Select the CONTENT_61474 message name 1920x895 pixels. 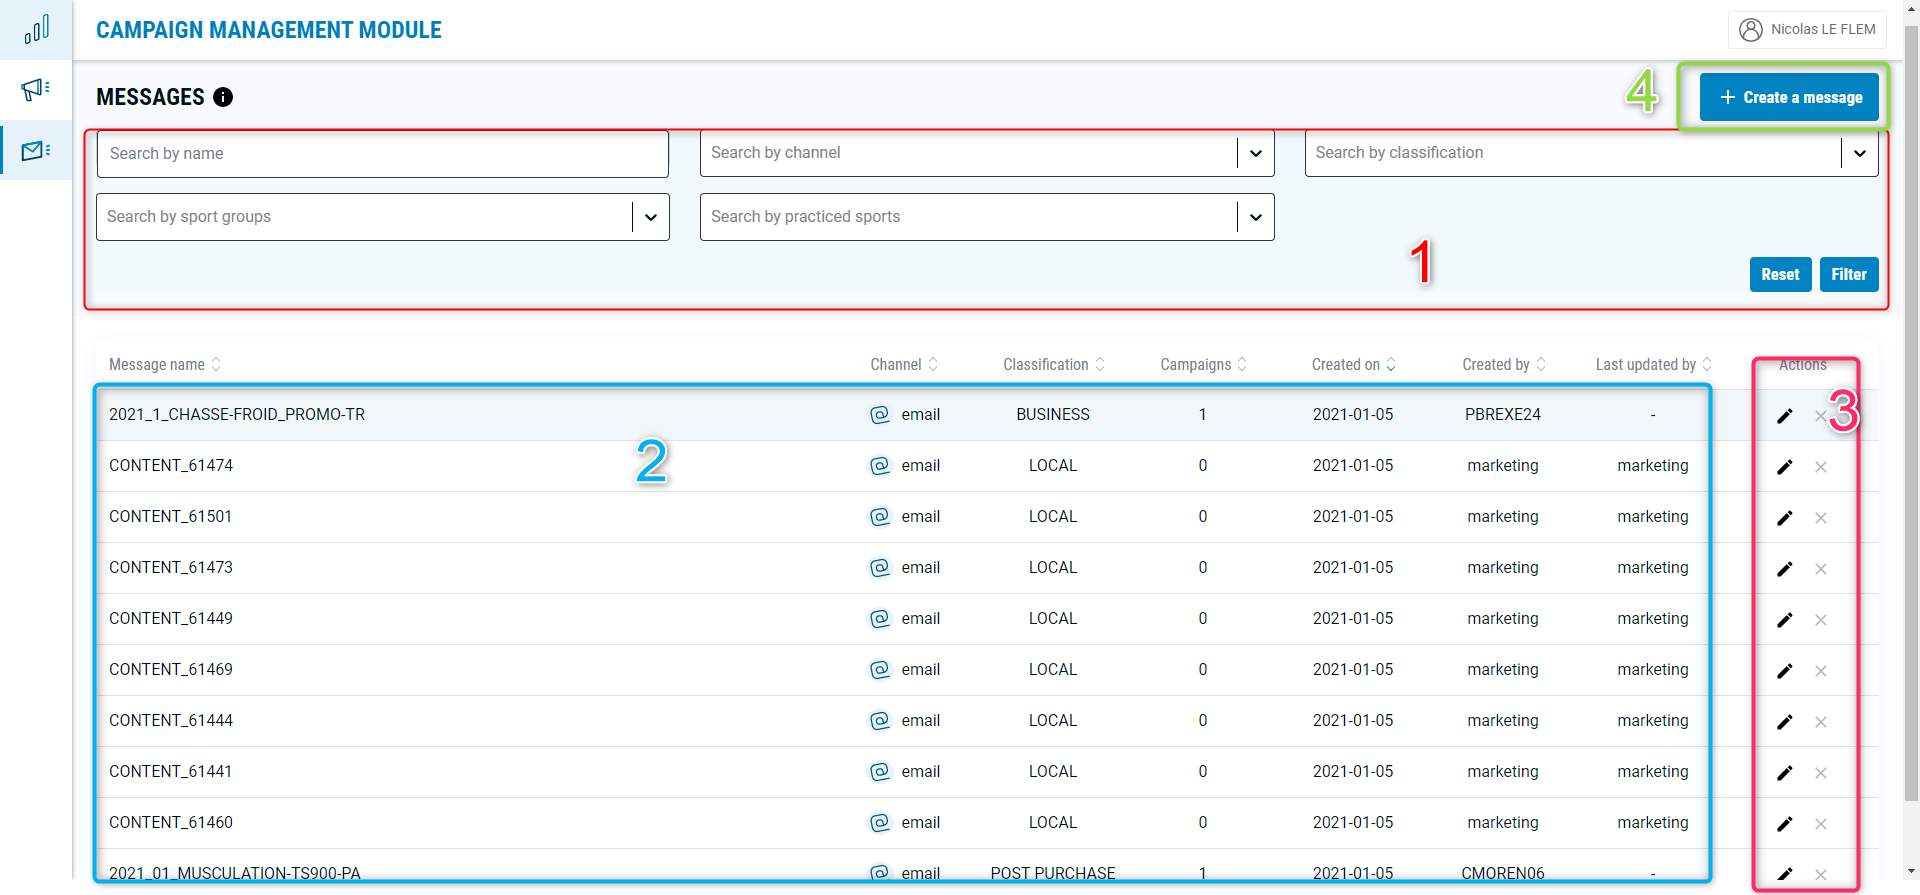coord(171,466)
